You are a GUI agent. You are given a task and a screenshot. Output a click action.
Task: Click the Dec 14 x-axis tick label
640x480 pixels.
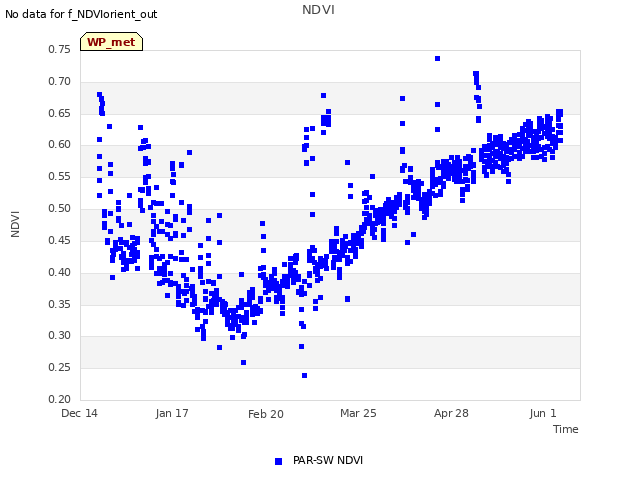pos(79,413)
